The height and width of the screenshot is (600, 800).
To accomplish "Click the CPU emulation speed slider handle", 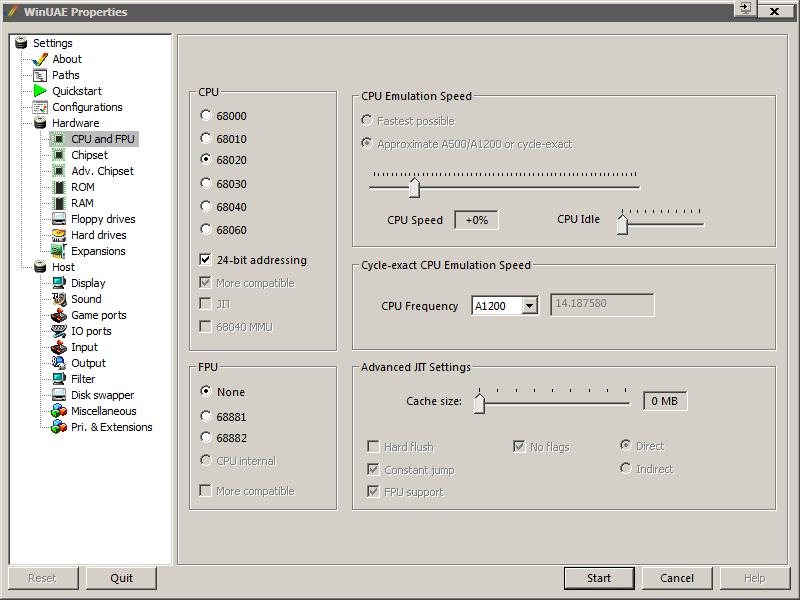I will coord(414,188).
